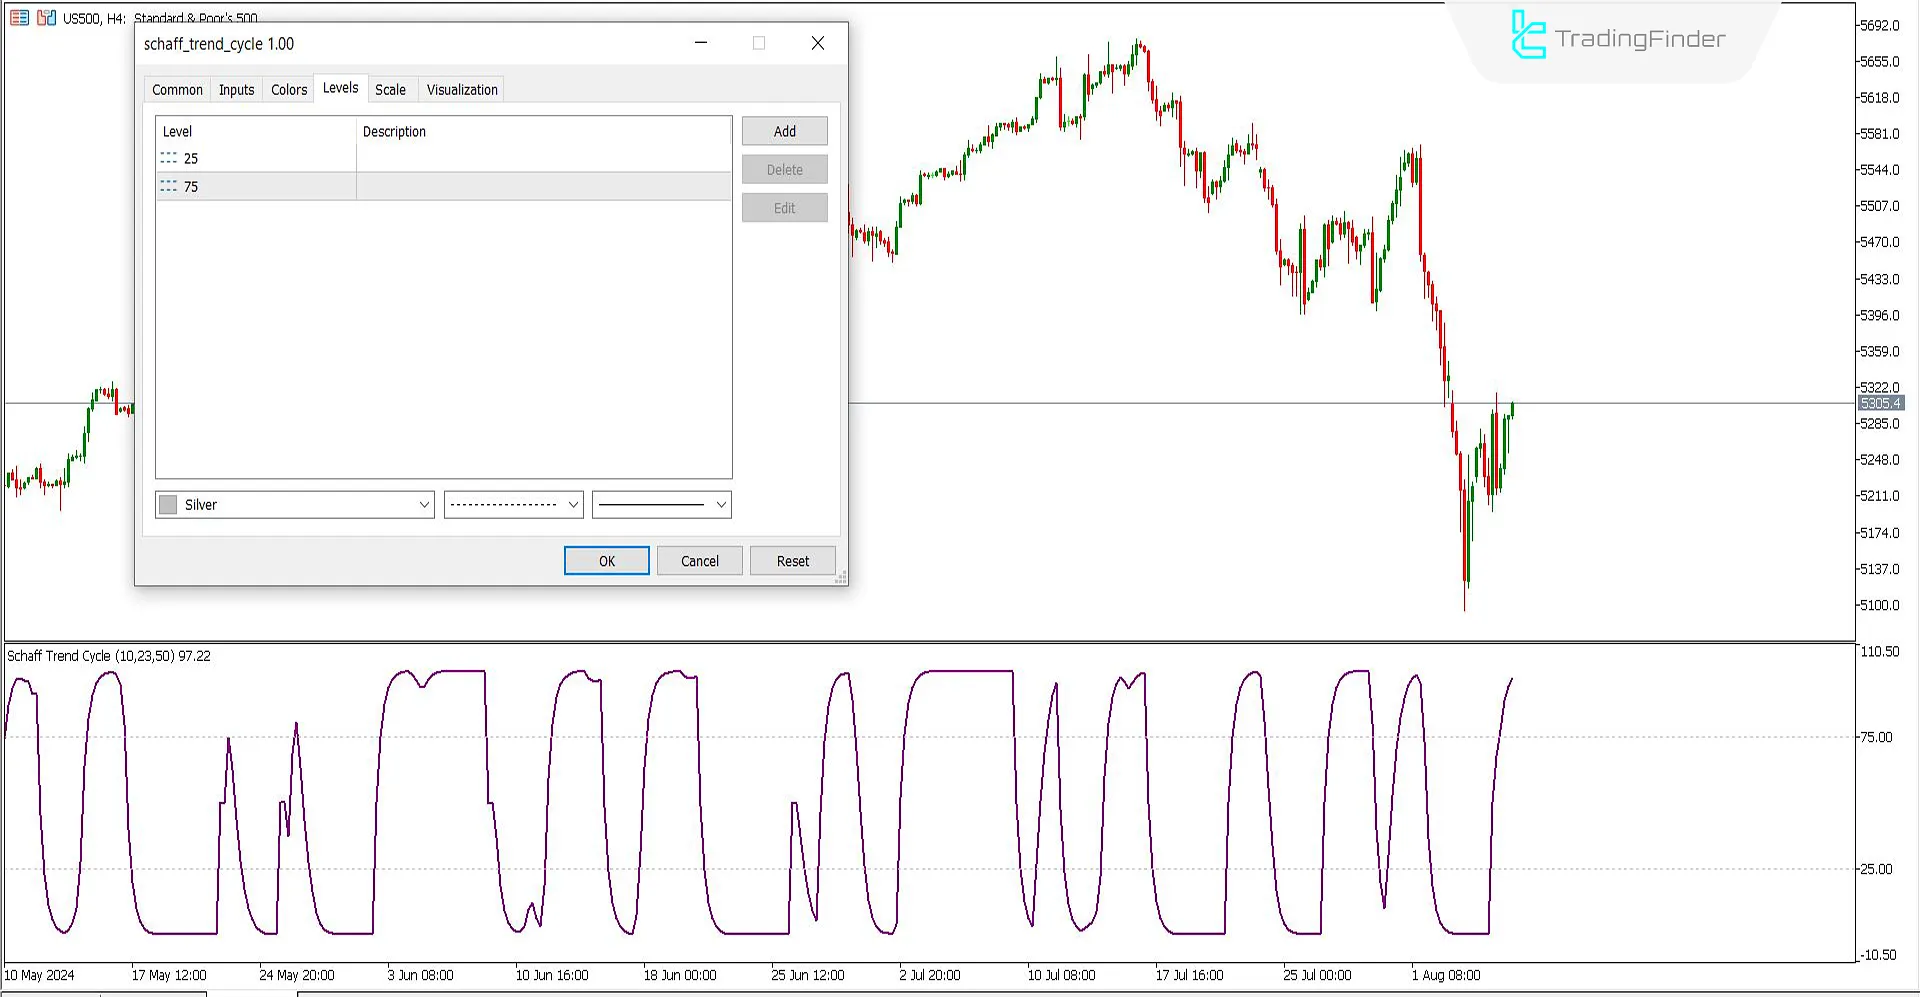The height and width of the screenshot is (997, 1920).
Task: Minimize the schaff_trend_cycle dialog
Action: (701, 43)
